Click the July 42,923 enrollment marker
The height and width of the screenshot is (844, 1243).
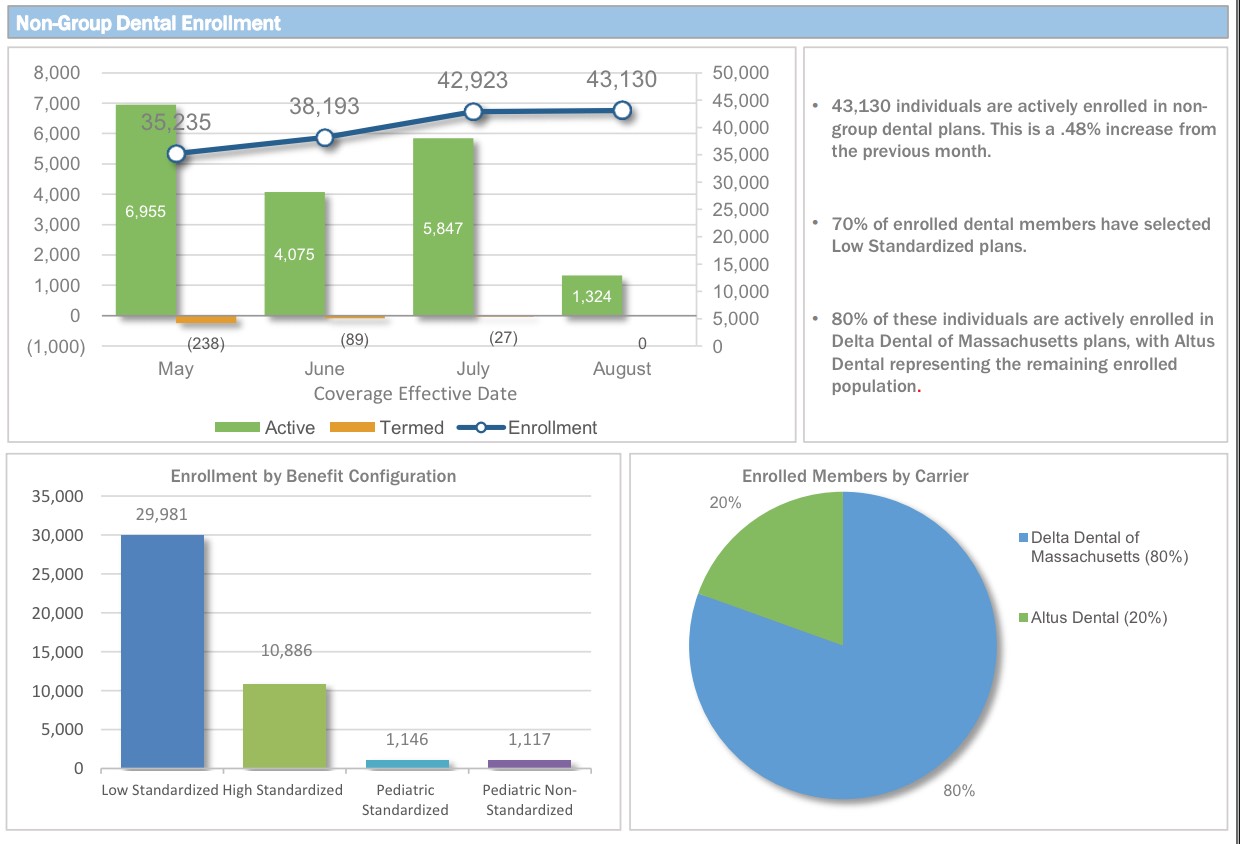(474, 112)
